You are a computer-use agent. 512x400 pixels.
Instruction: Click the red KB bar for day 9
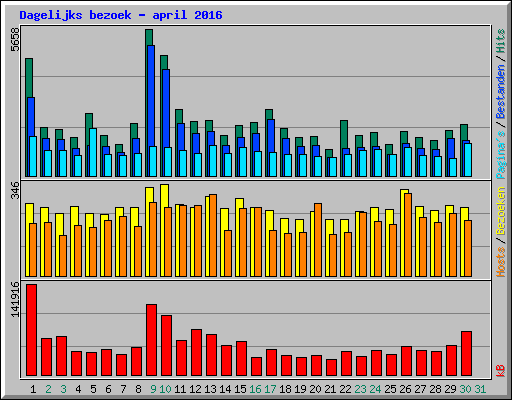(x=152, y=340)
